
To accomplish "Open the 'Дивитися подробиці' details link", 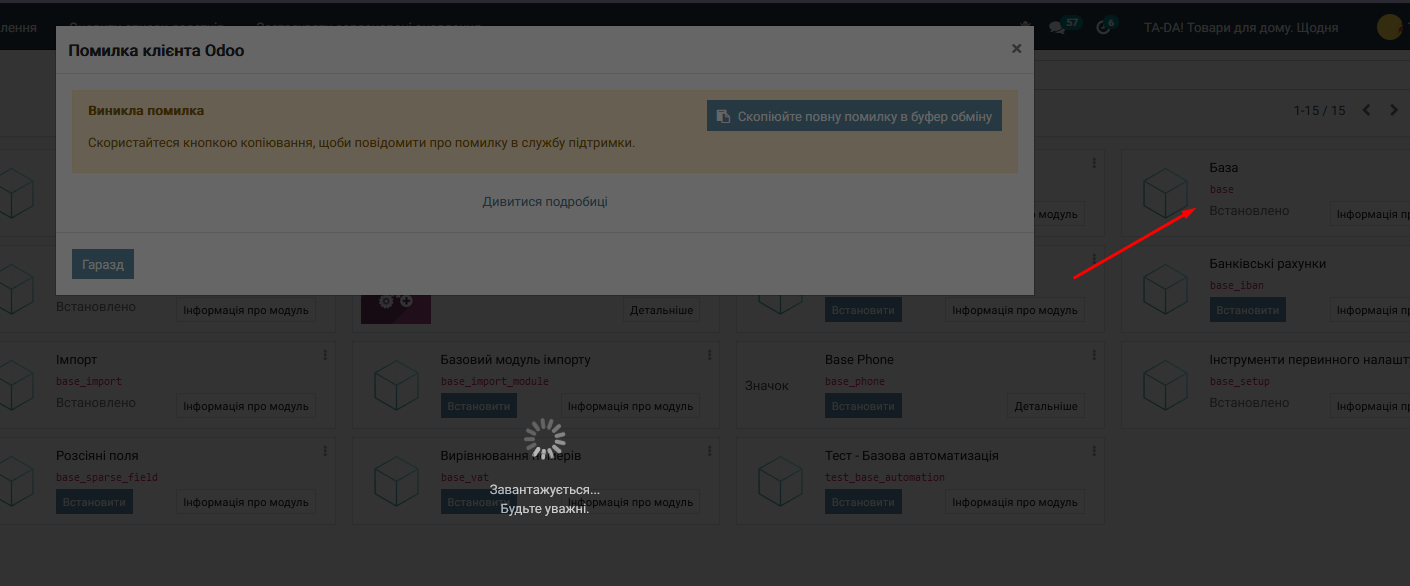I will (x=545, y=201).
